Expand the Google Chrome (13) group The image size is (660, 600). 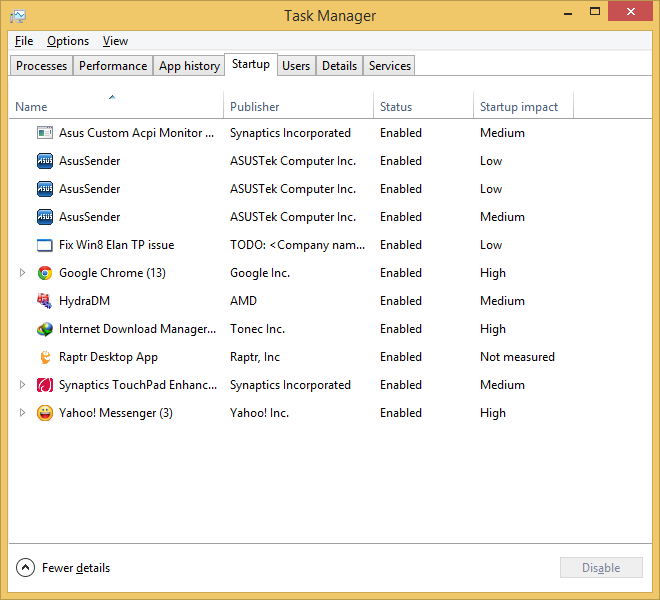tap(22, 273)
